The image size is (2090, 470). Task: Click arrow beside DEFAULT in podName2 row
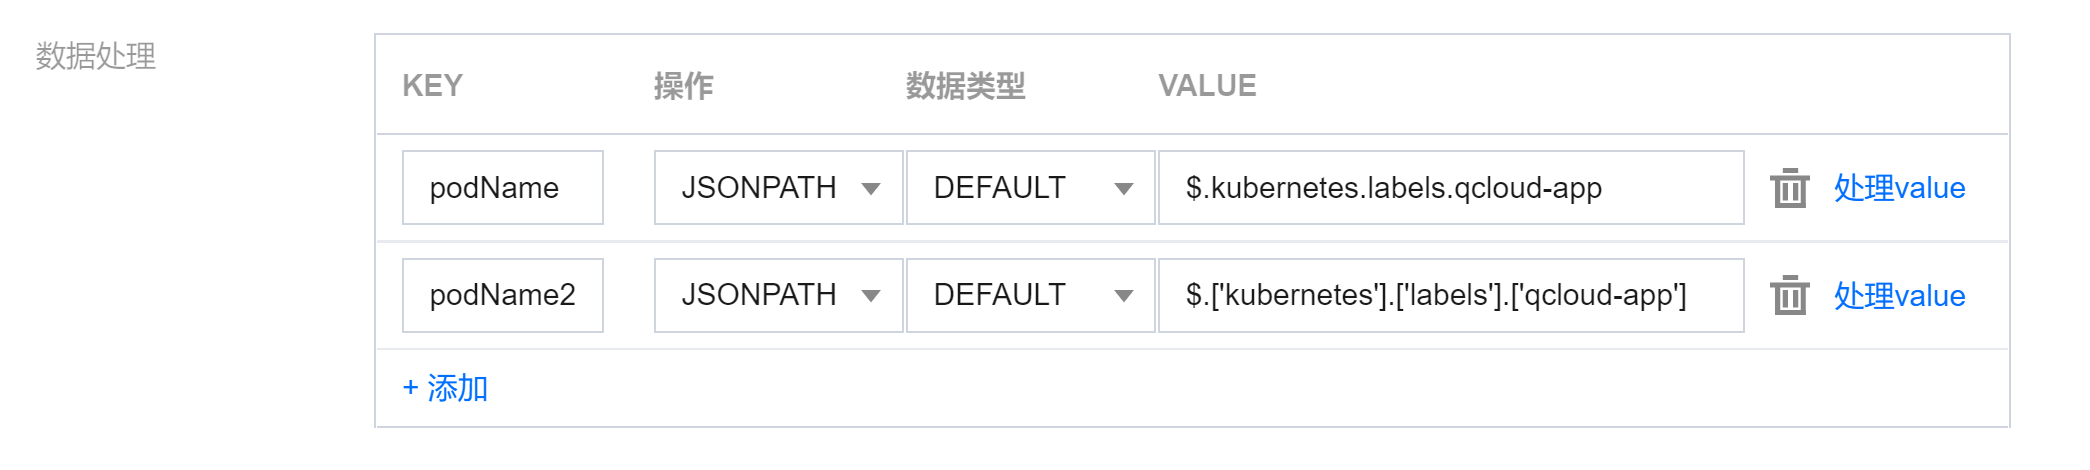(1124, 296)
